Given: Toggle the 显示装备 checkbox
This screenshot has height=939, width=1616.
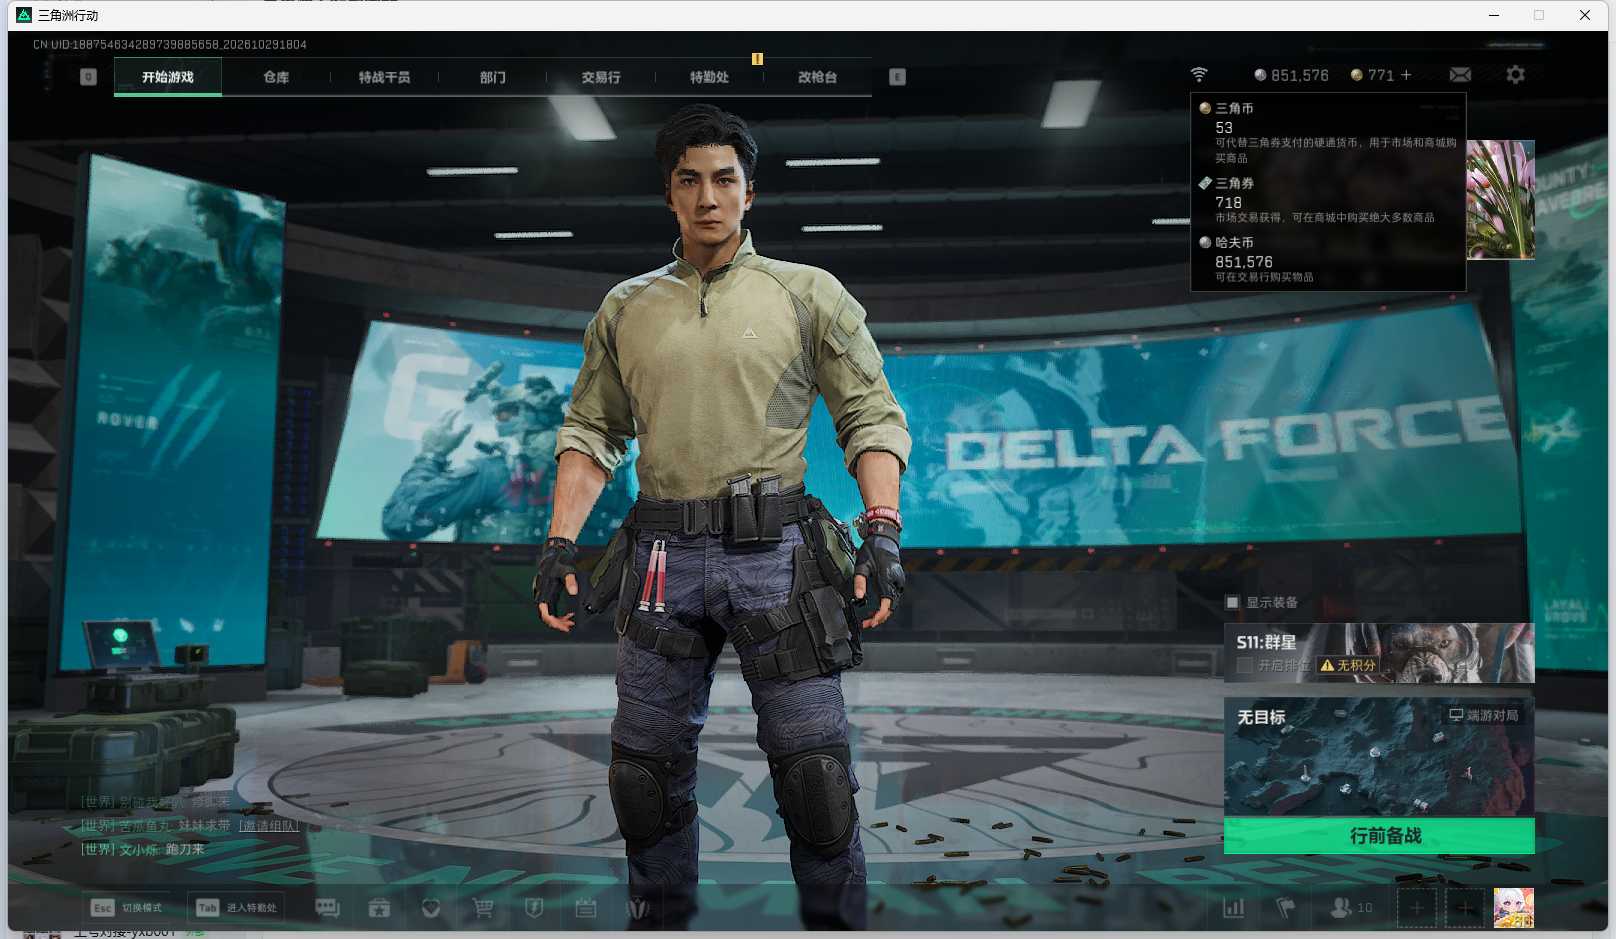Looking at the screenshot, I should point(1233,602).
